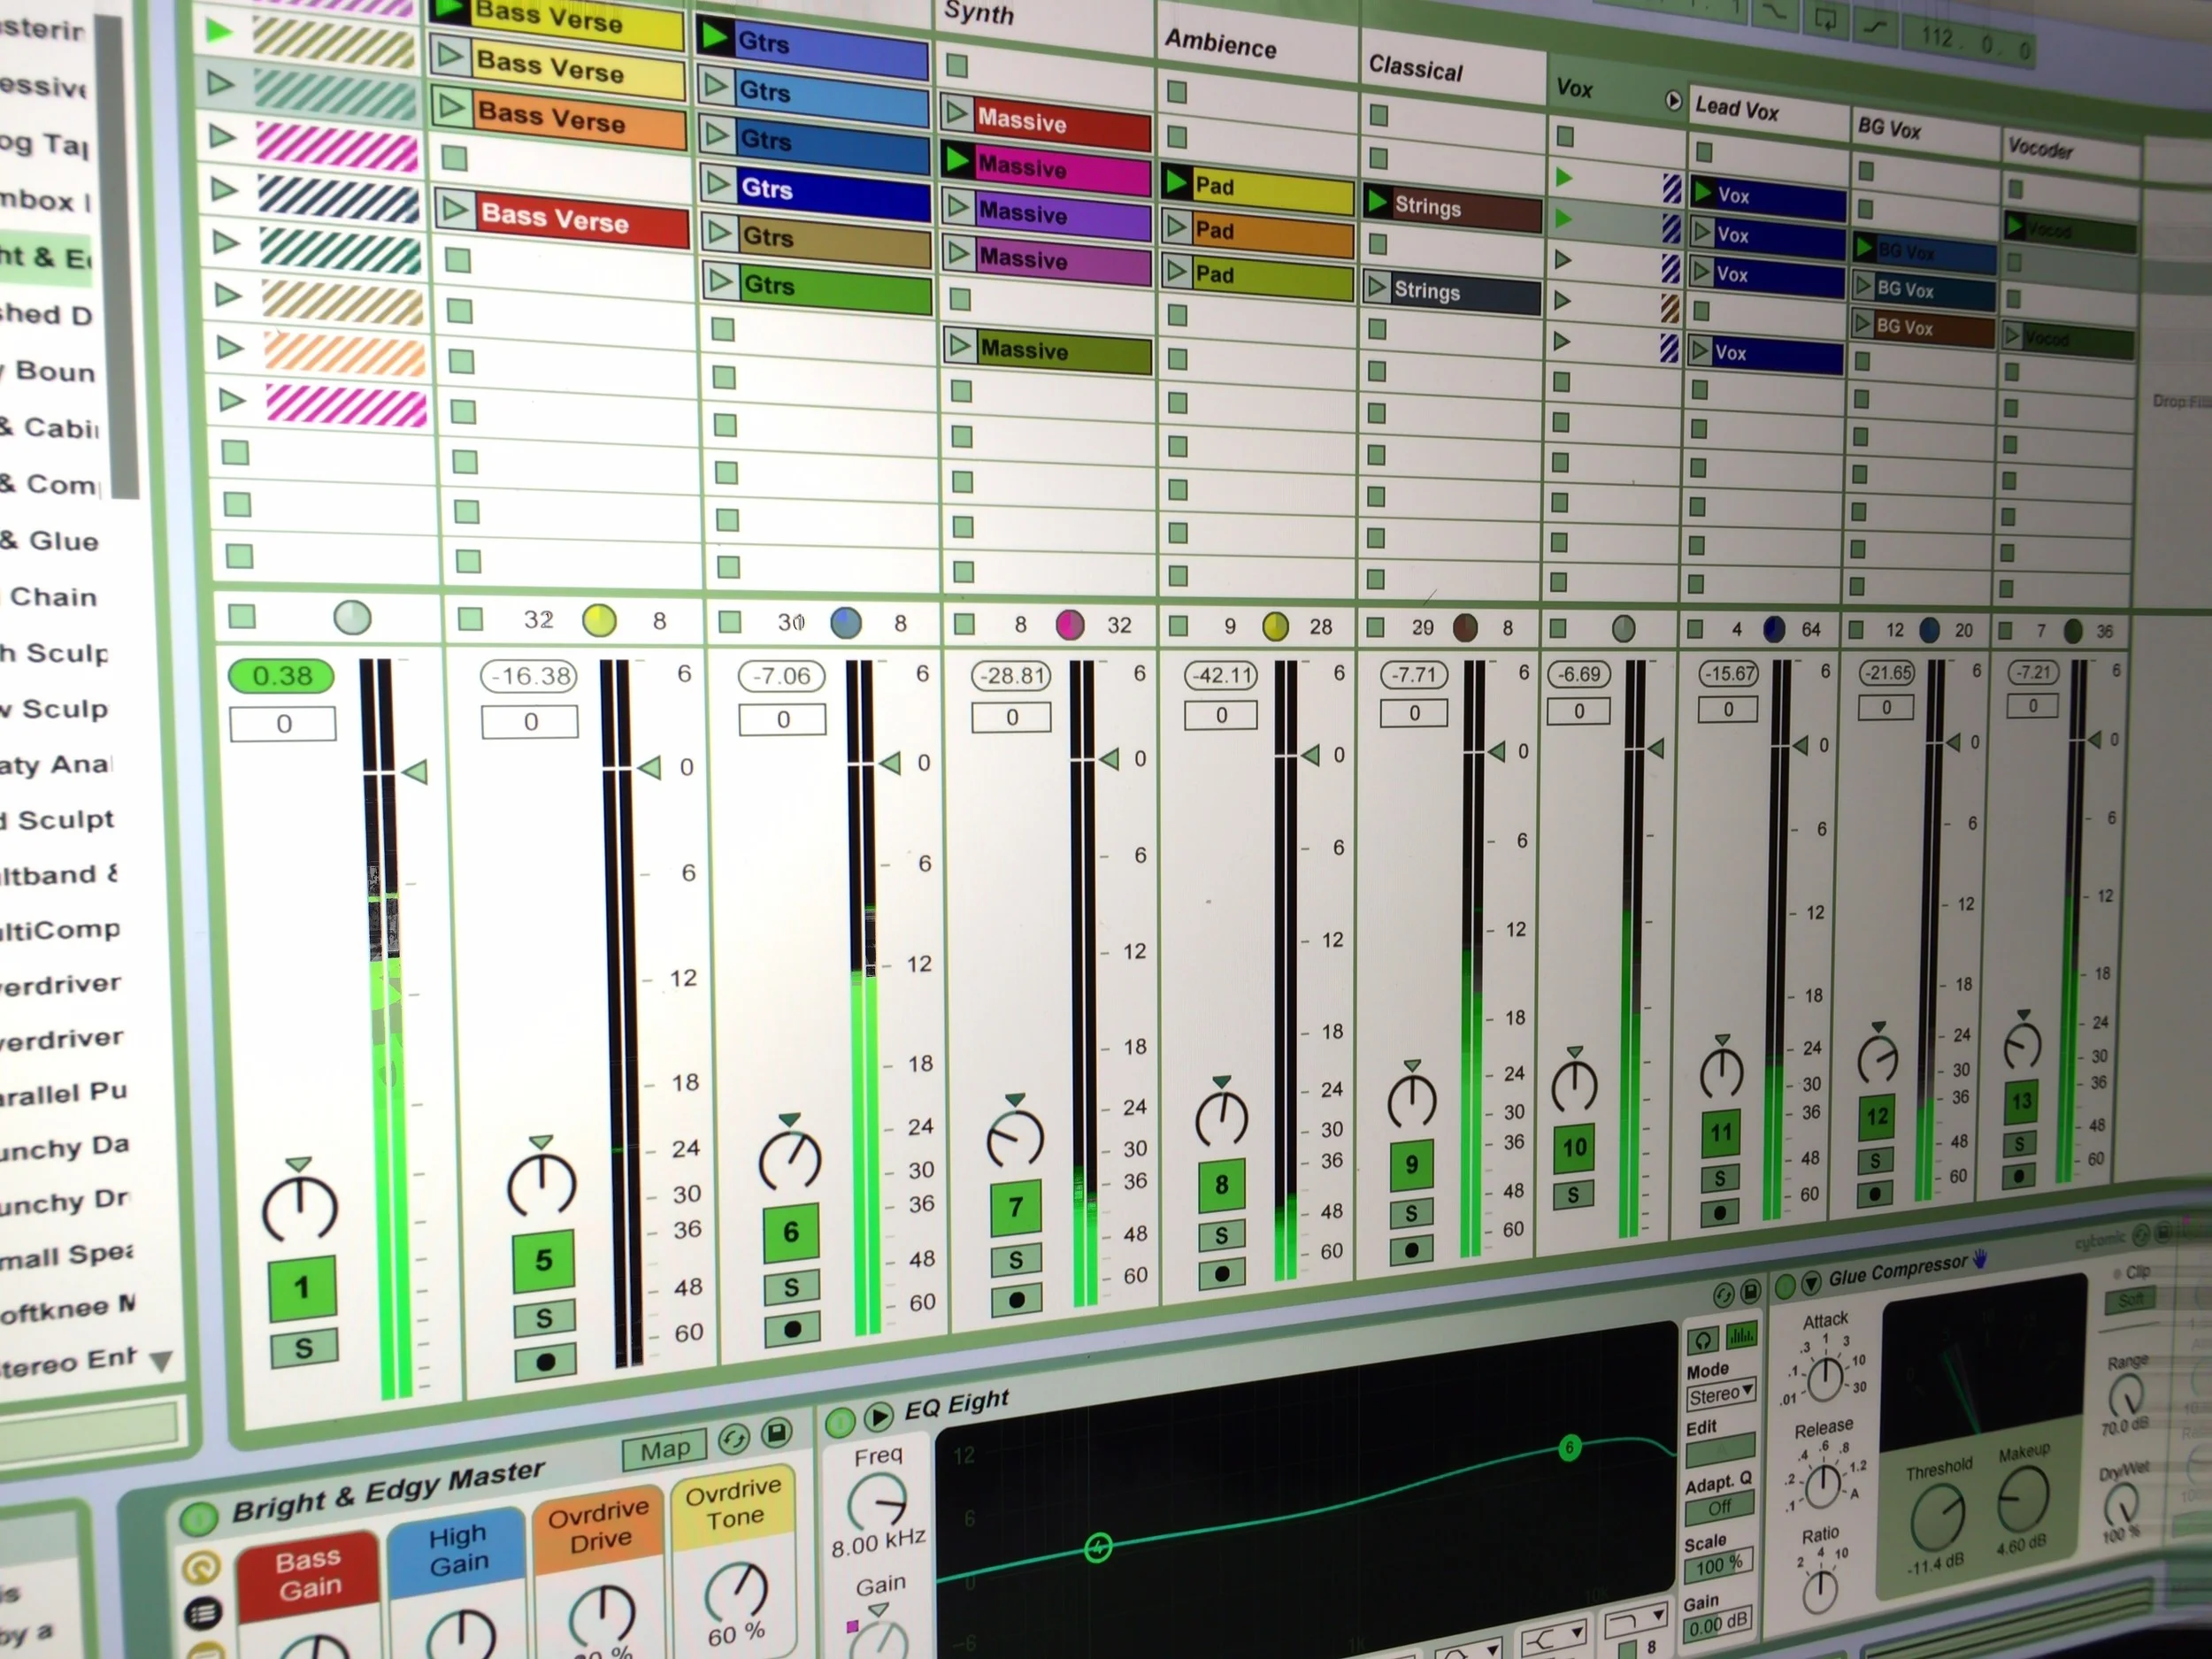This screenshot has width=2212, height=1659.
Task: Click the Save Preset icon next to Map
Action: [x=776, y=1432]
